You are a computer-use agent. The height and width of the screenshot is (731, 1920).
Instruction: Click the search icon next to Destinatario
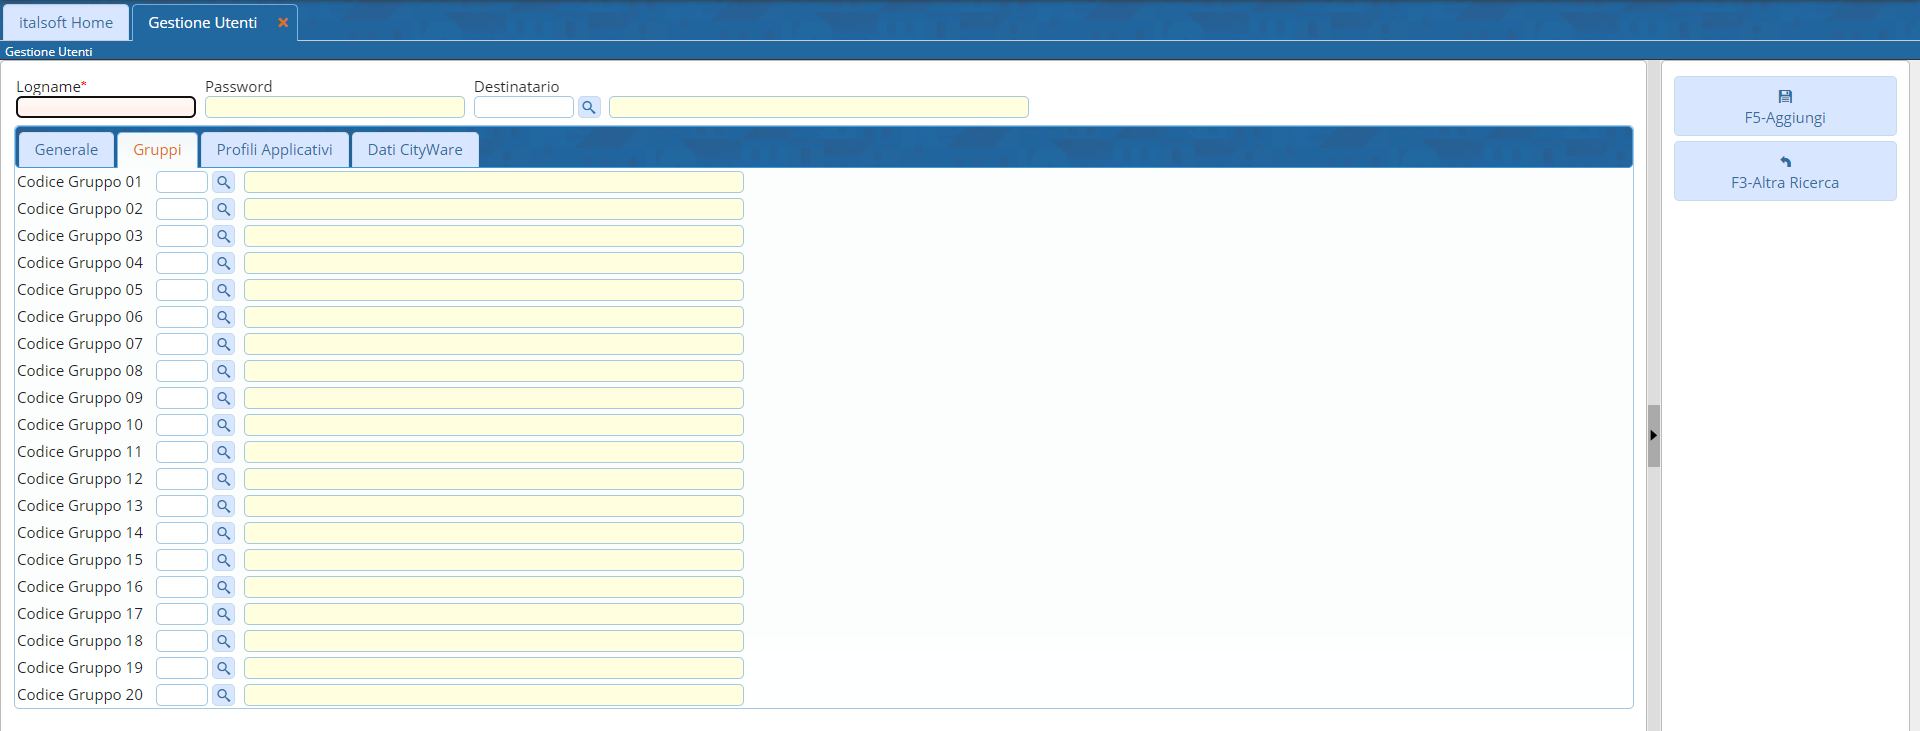589,107
